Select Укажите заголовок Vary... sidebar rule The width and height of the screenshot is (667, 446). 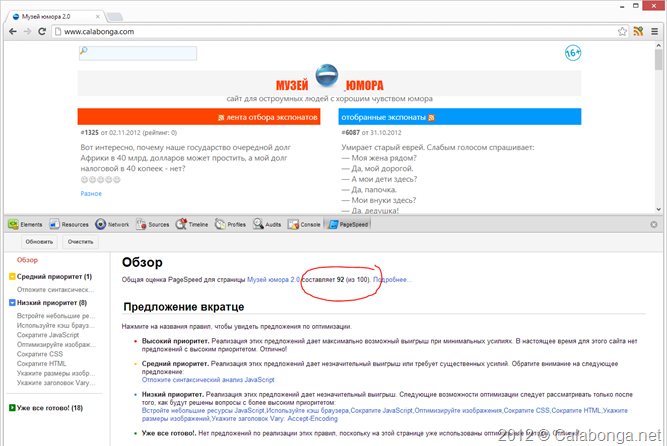coord(56,383)
